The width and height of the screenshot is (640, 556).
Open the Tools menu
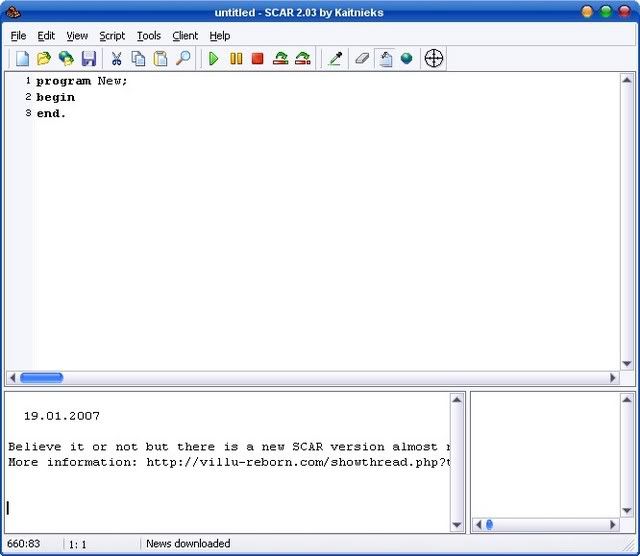click(148, 36)
